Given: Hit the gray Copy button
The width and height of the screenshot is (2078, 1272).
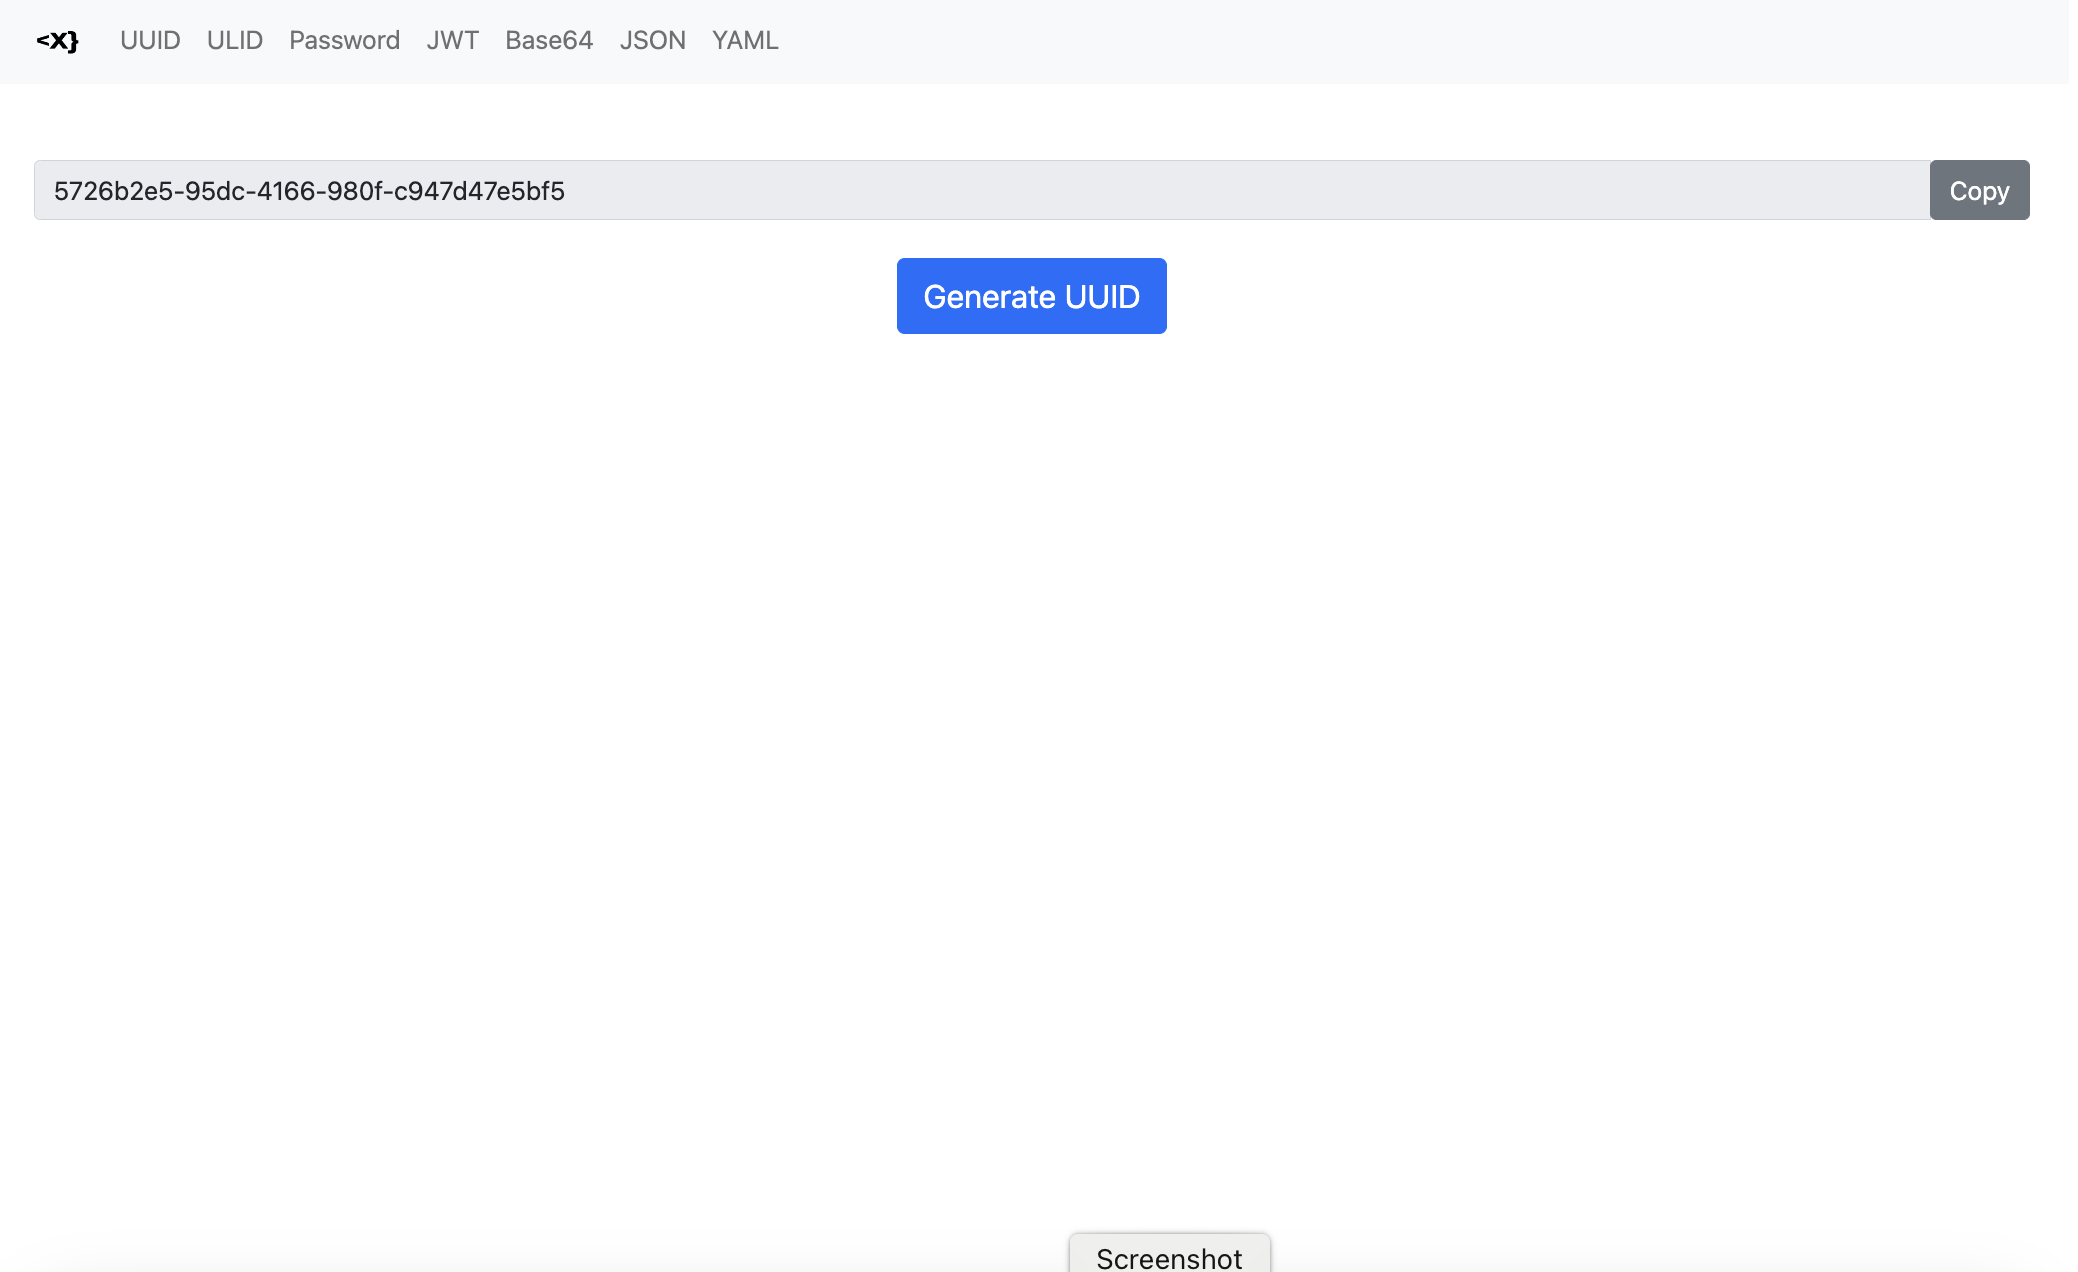Looking at the screenshot, I should click(1978, 190).
